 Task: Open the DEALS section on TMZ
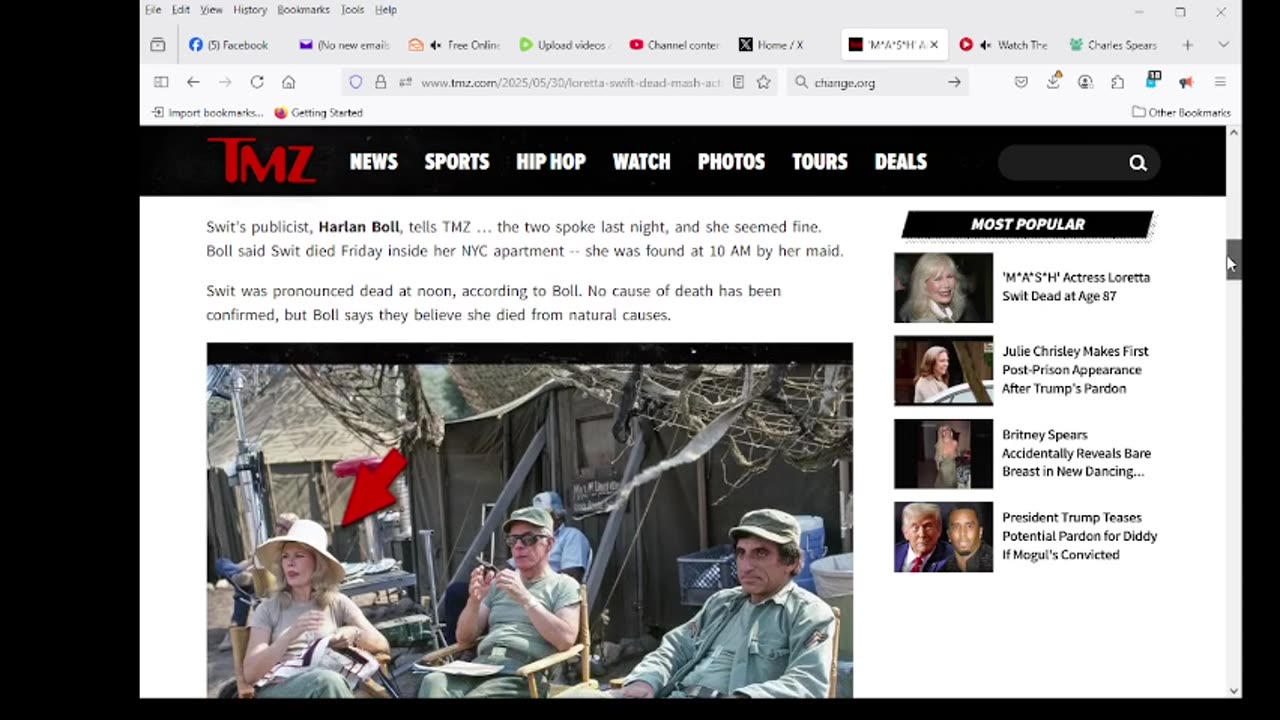901,161
